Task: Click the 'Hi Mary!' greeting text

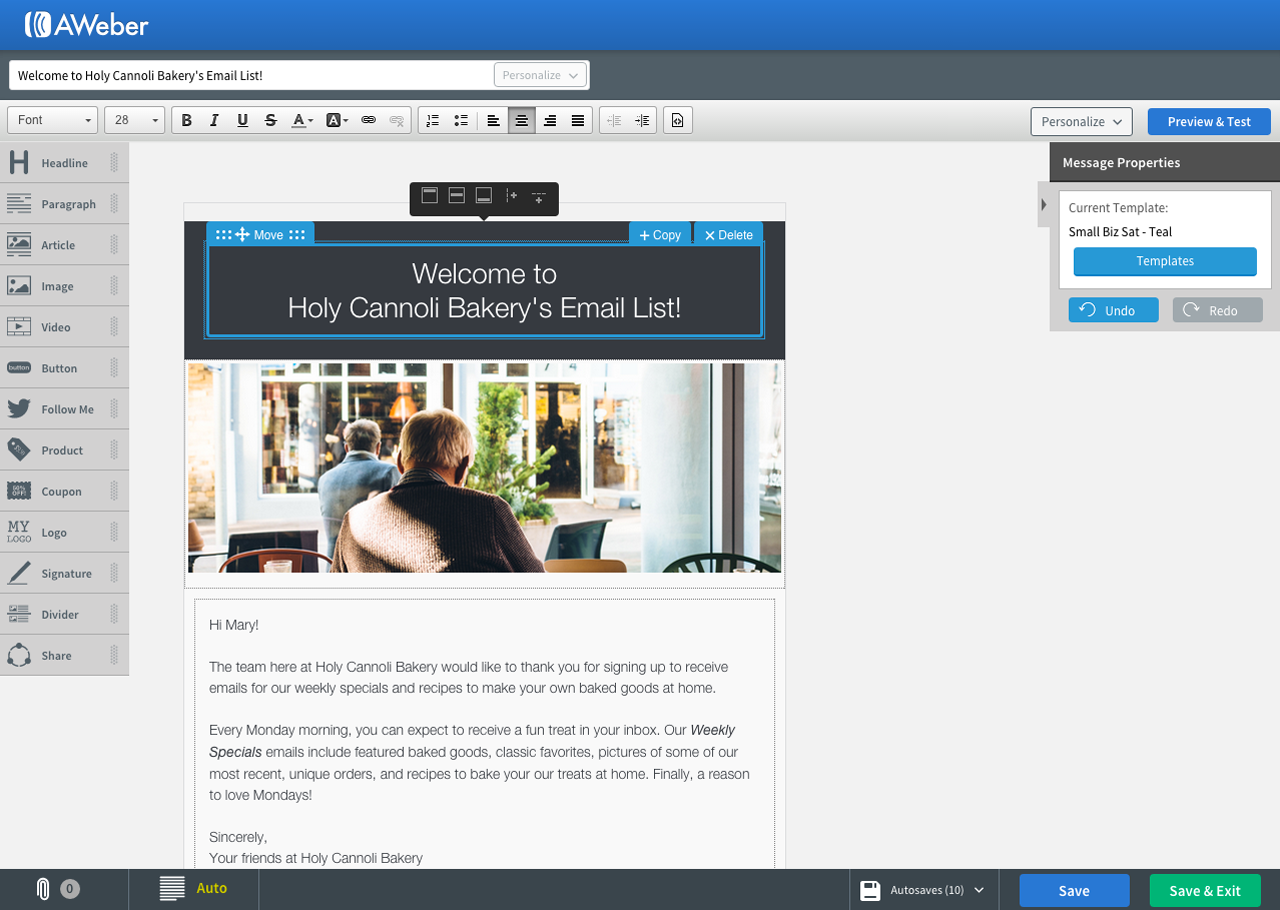Action: coord(234,625)
